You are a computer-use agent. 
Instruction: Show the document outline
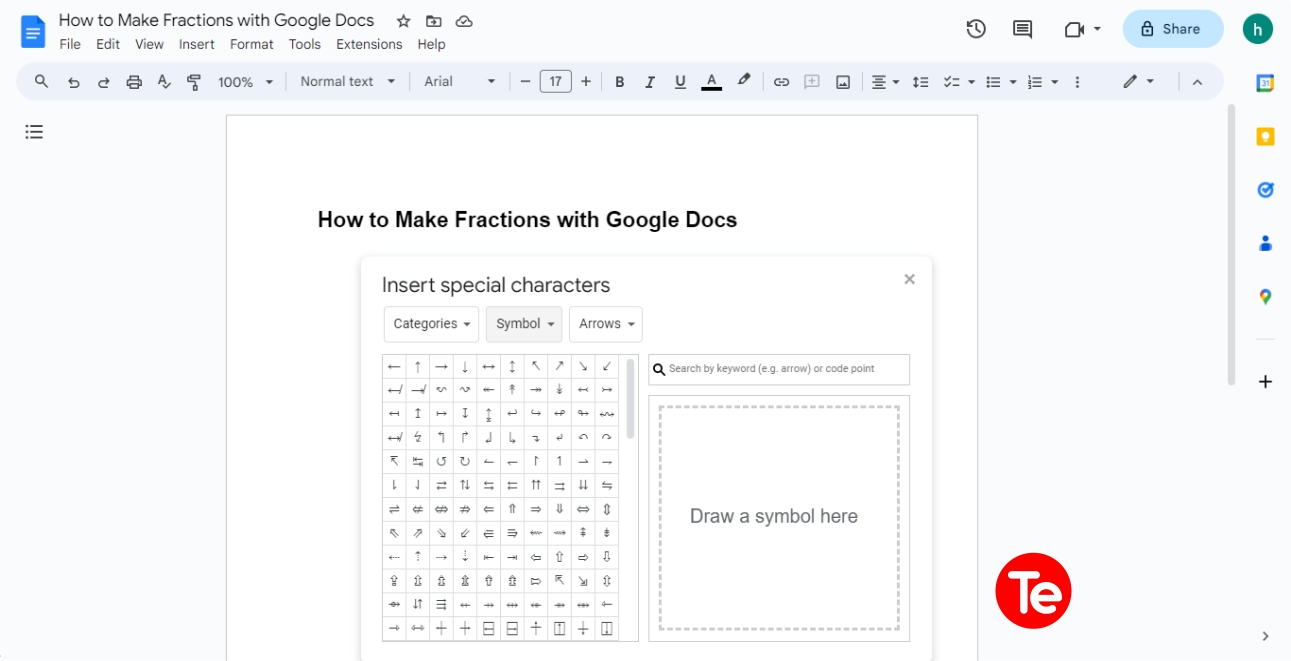[x=34, y=132]
